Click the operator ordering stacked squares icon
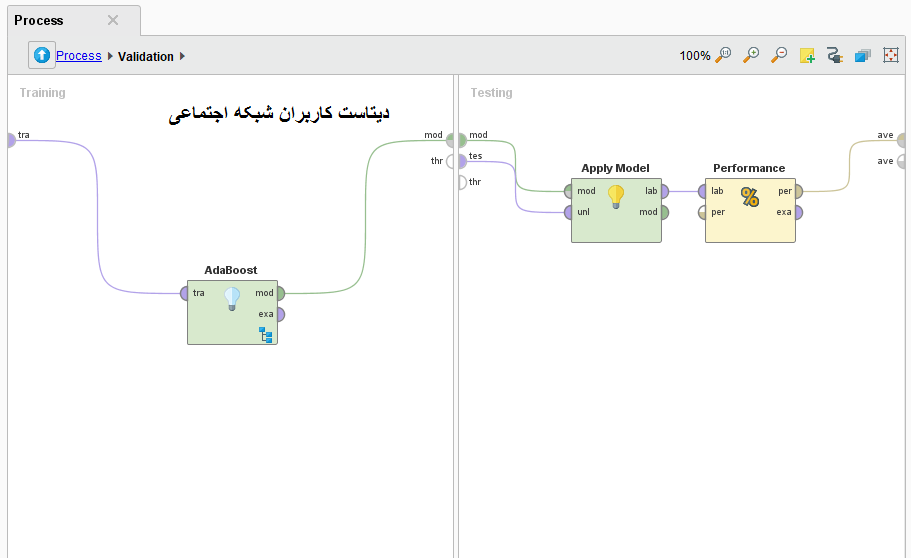911x558 pixels. coord(863,56)
